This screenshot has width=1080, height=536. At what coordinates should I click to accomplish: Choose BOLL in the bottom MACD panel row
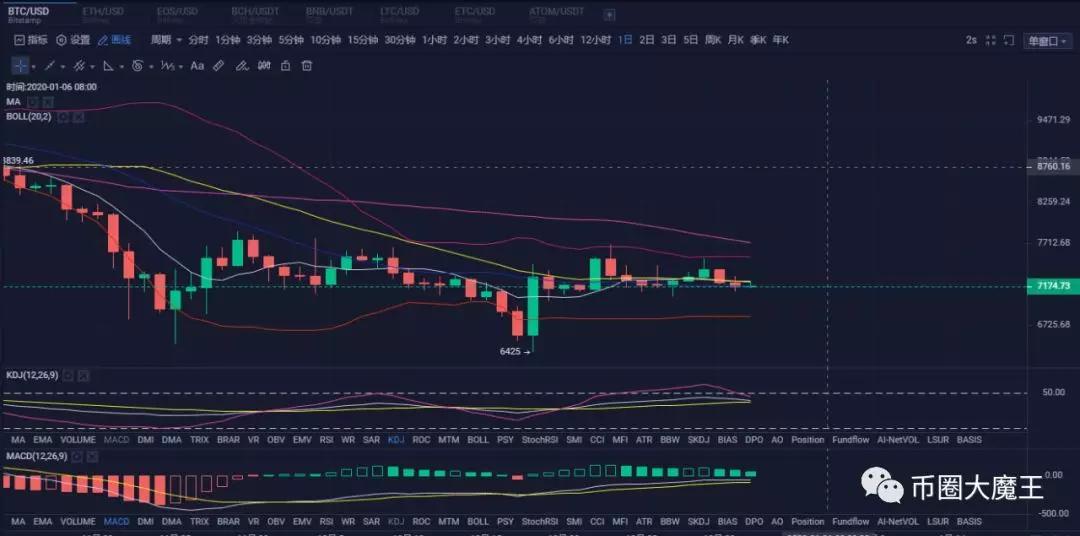pos(478,522)
